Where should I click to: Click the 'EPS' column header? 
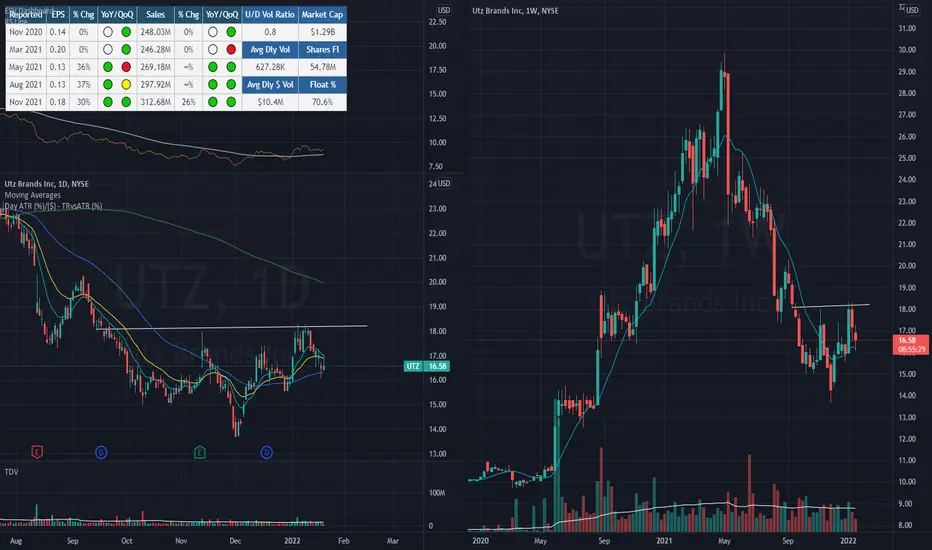[x=58, y=14]
